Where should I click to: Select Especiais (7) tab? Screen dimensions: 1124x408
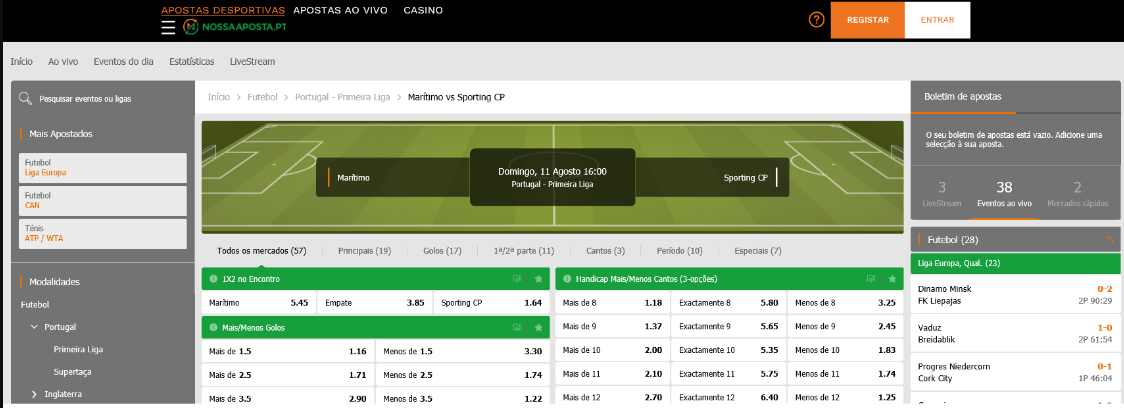758,251
